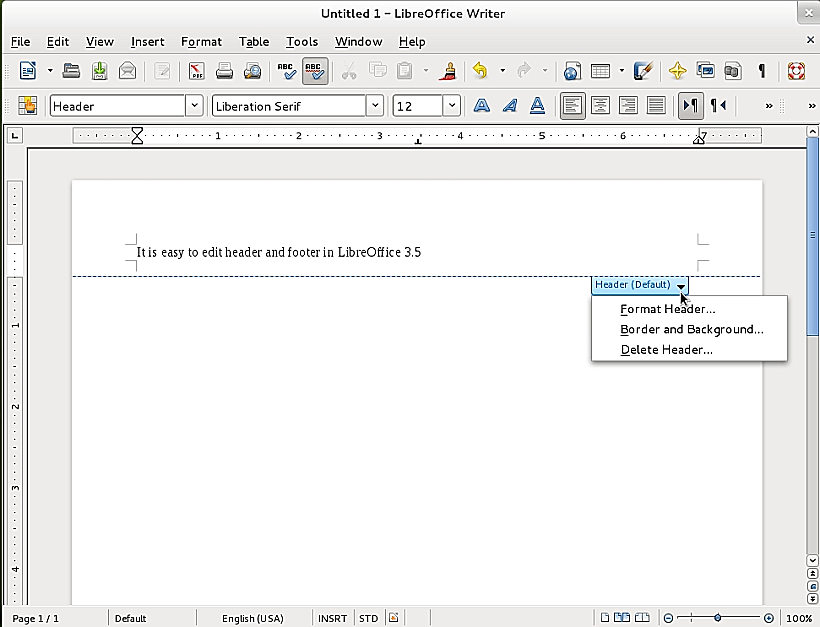The image size is (820, 627).
Task: Choose Border and Background from the header menu
Action: [x=690, y=329]
